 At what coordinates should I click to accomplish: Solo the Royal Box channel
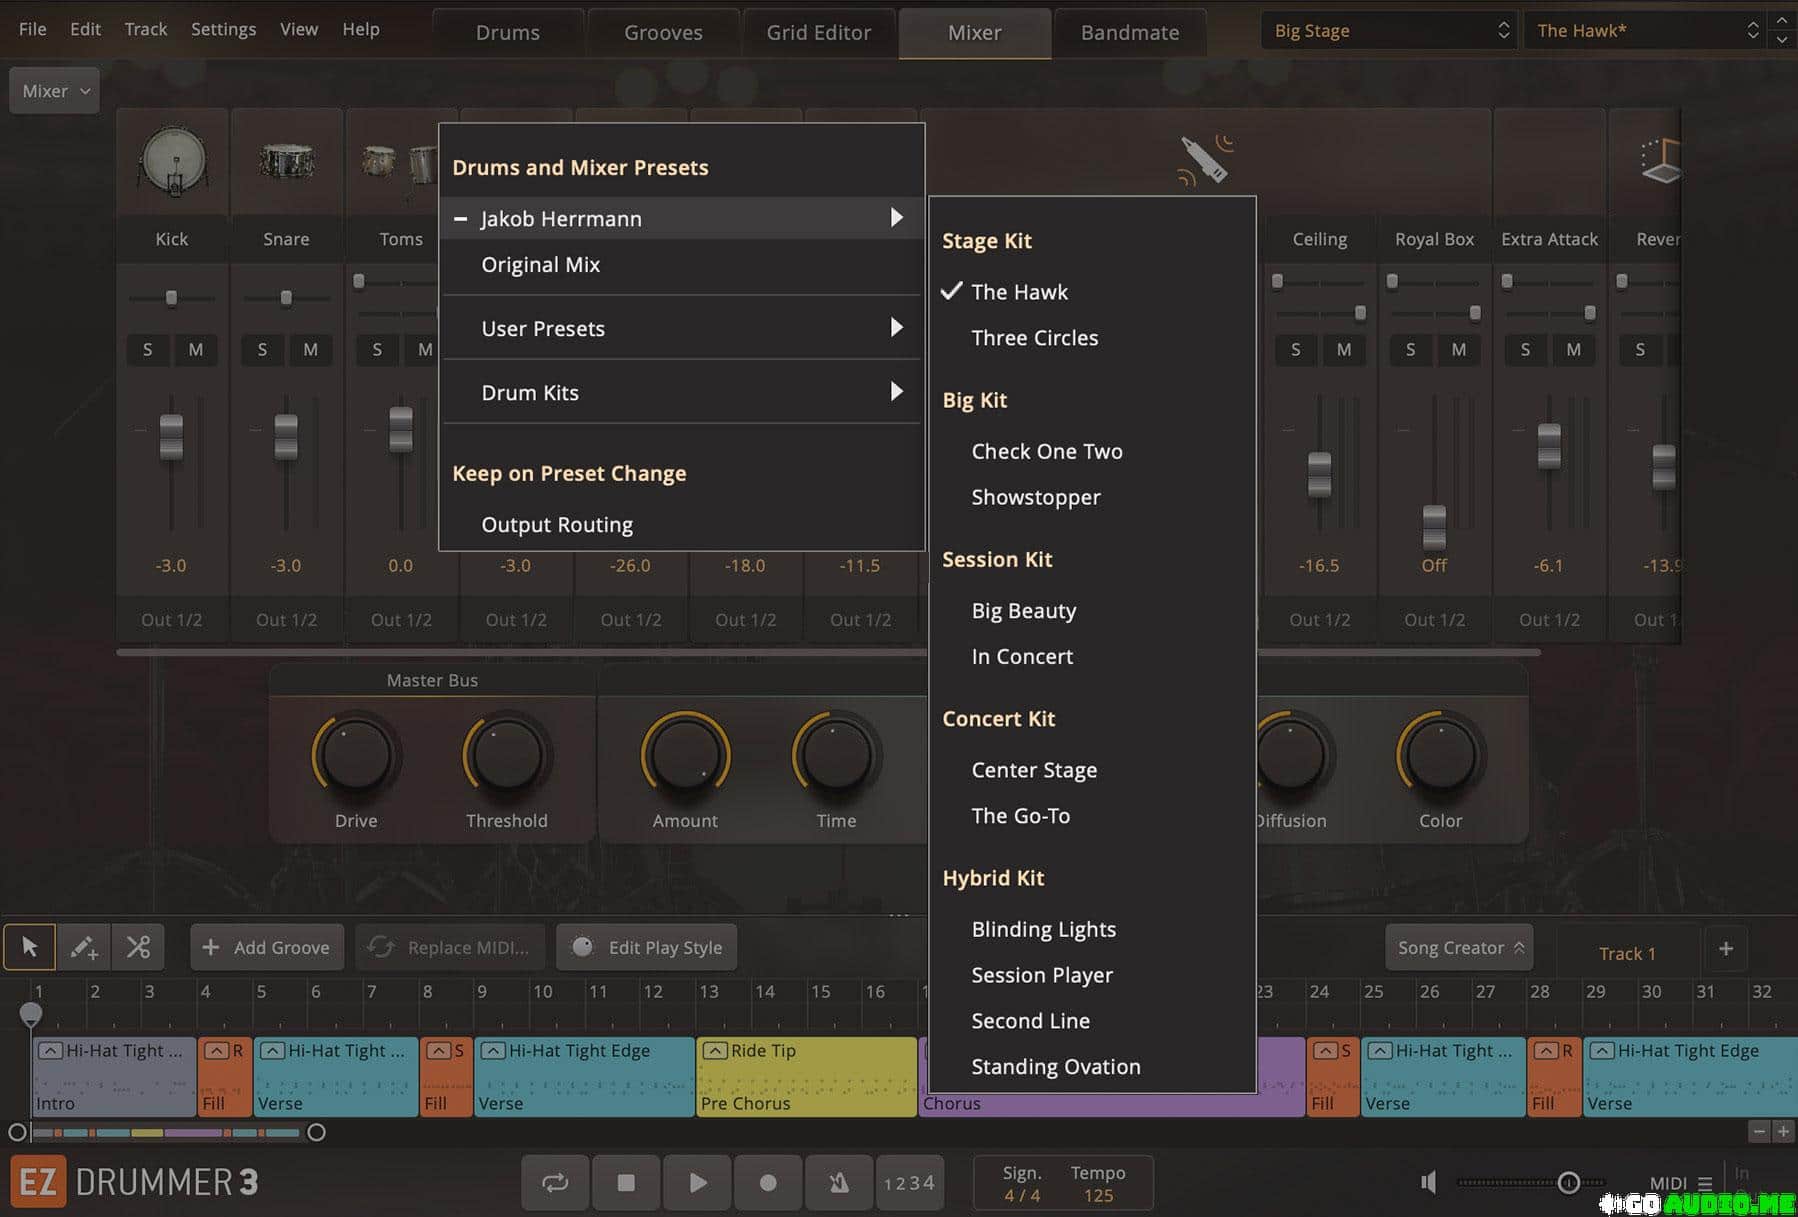click(x=1411, y=349)
